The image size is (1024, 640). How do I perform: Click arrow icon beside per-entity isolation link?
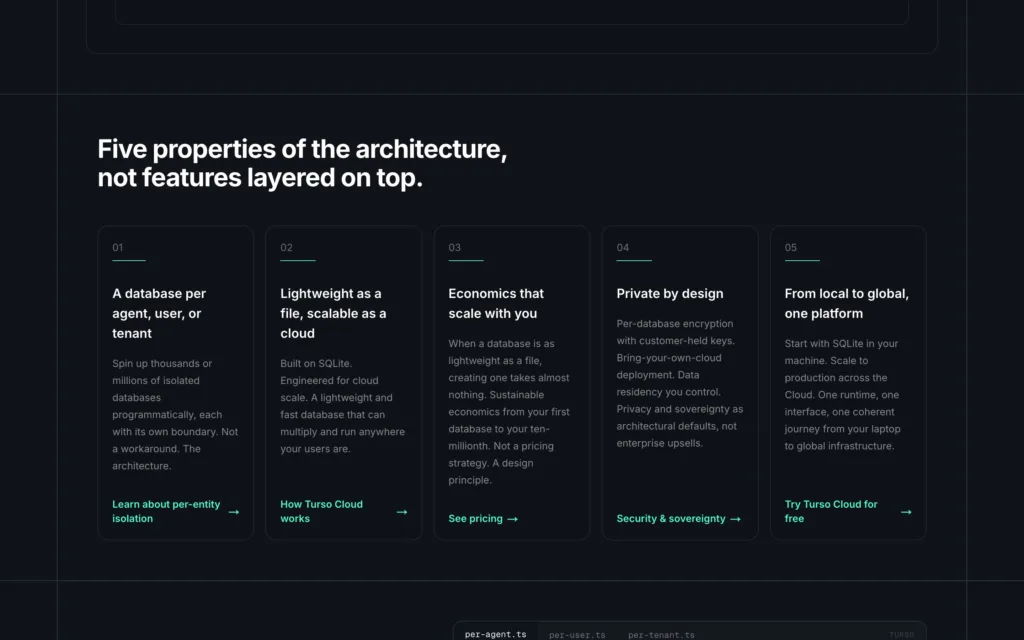[234, 512]
